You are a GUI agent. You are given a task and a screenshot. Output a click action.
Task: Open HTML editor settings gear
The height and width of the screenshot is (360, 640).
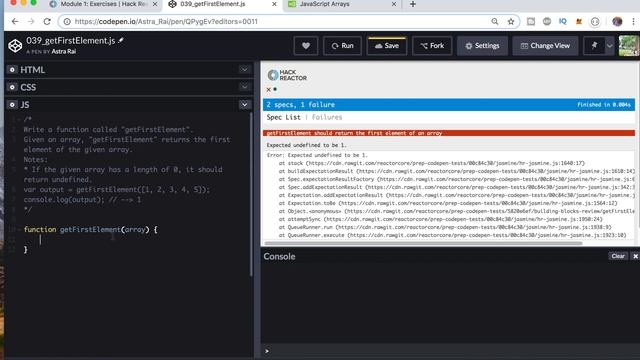click(12, 70)
